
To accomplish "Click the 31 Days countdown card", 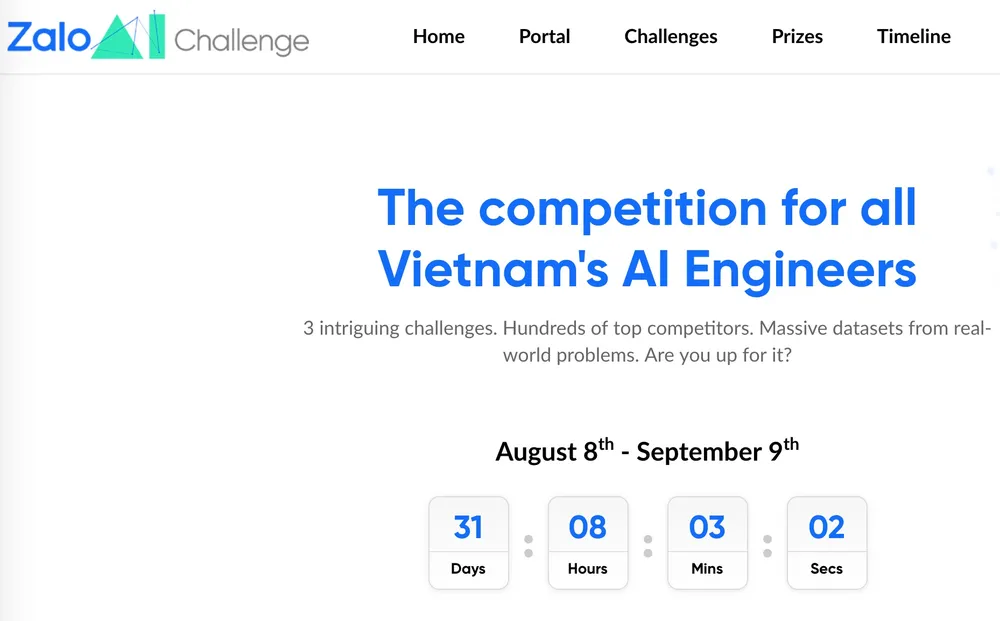I will coord(468,543).
